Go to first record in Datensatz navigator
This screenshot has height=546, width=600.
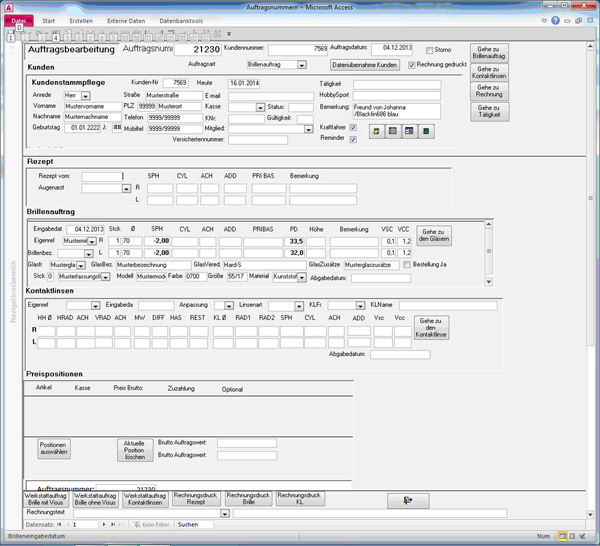[59, 525]
